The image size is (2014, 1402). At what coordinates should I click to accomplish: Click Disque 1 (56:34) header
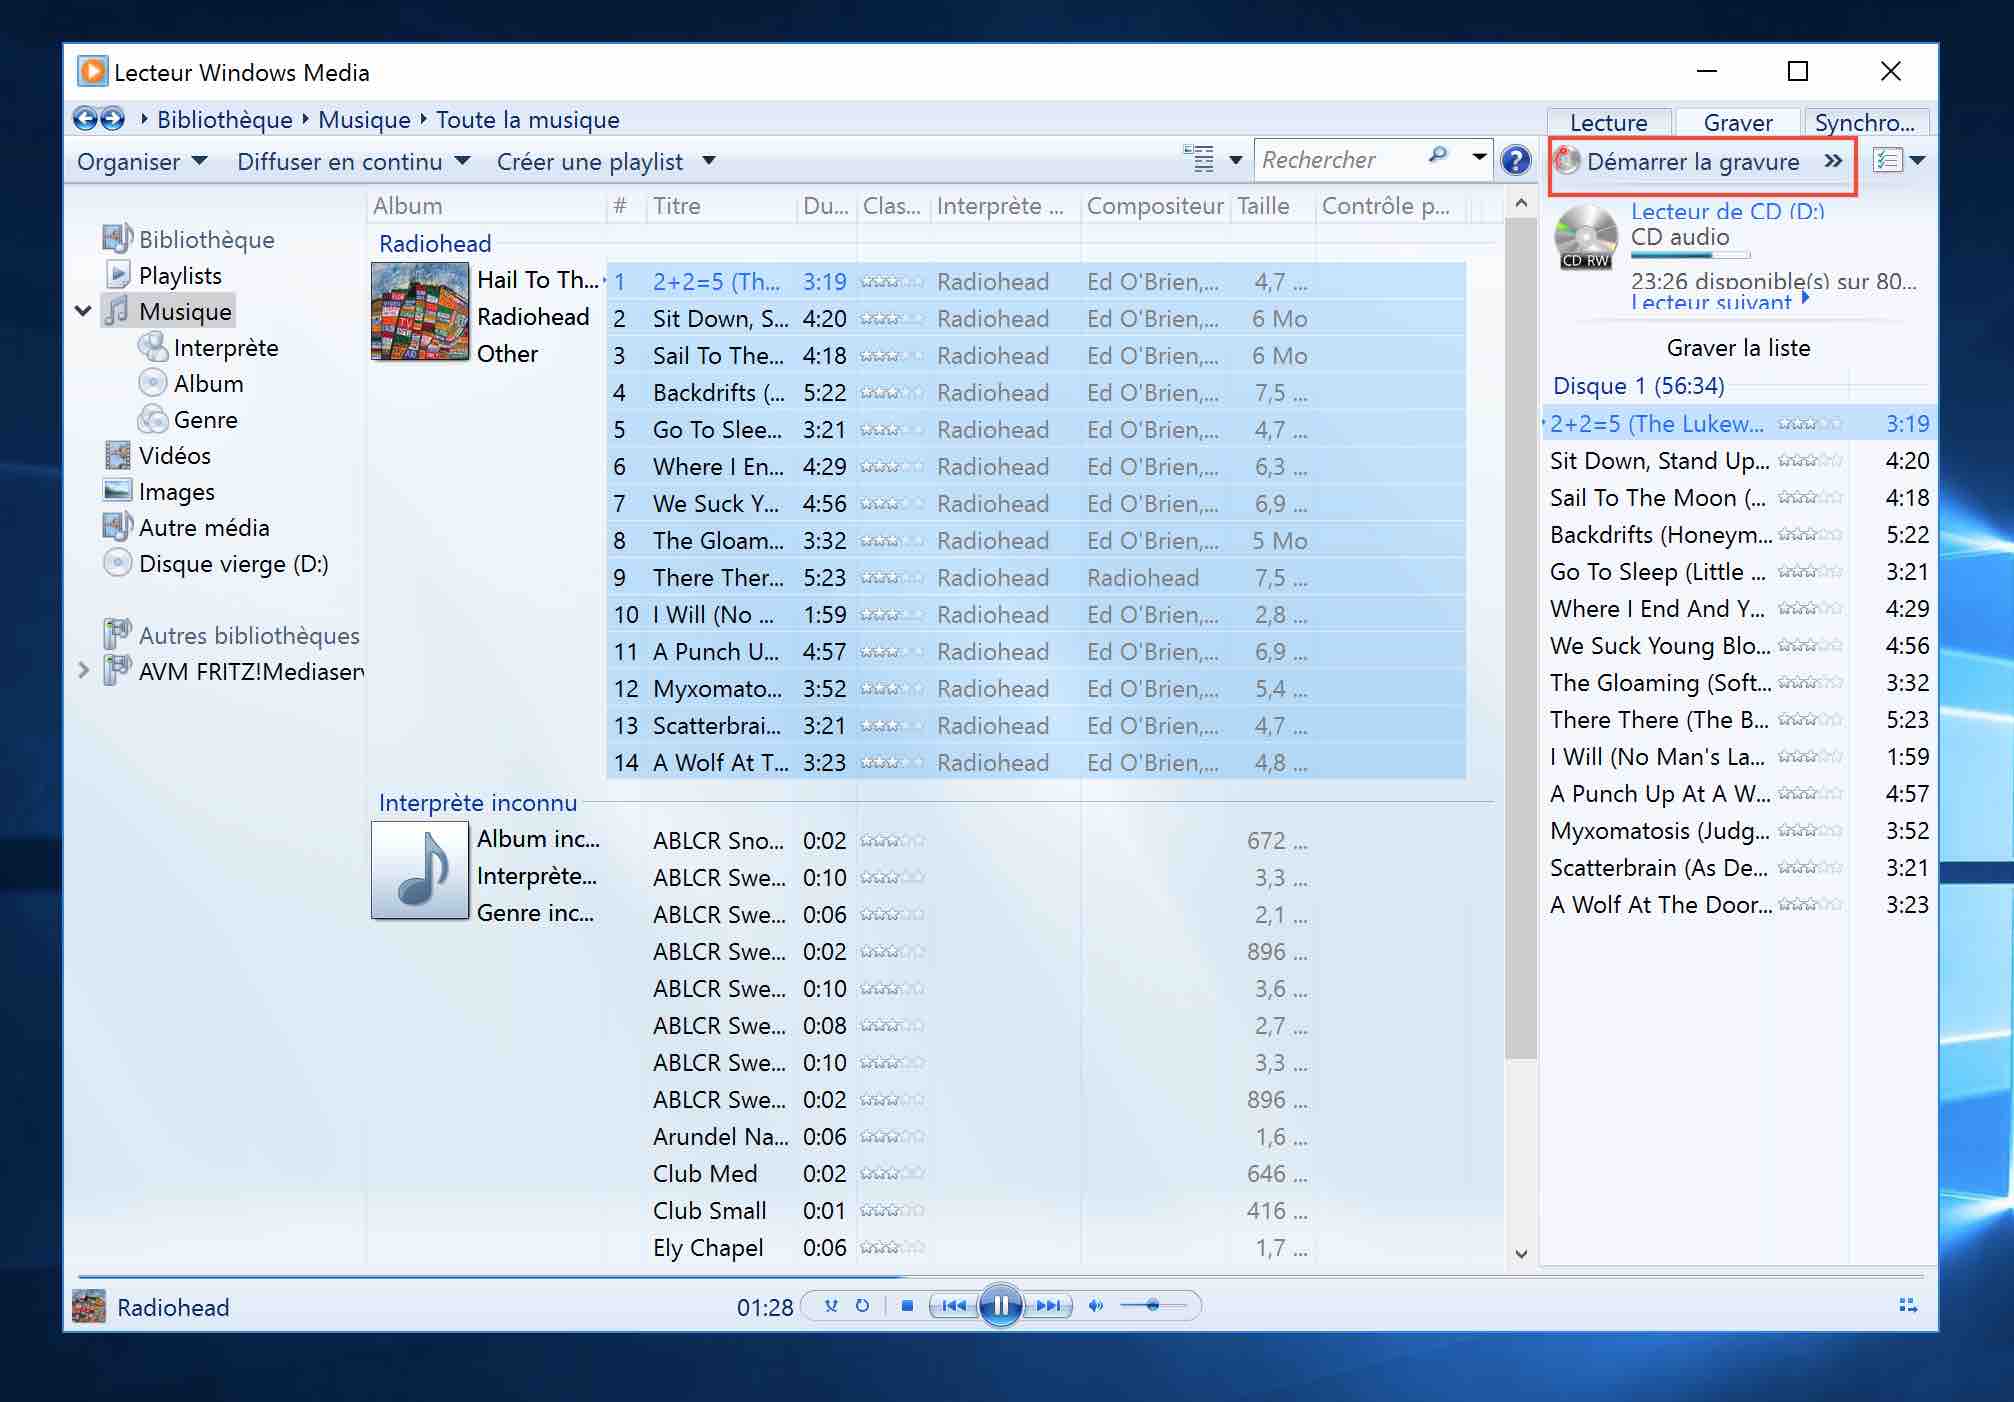click(1638, 385)
